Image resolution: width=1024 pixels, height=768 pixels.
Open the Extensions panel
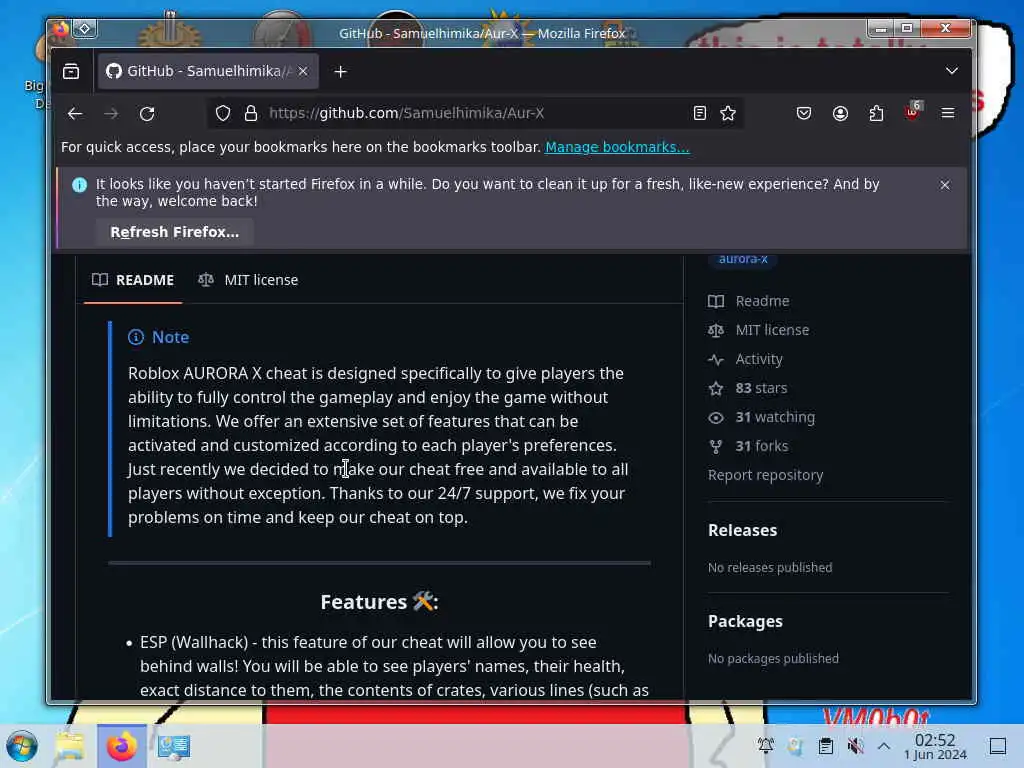(x=876, y=113)
